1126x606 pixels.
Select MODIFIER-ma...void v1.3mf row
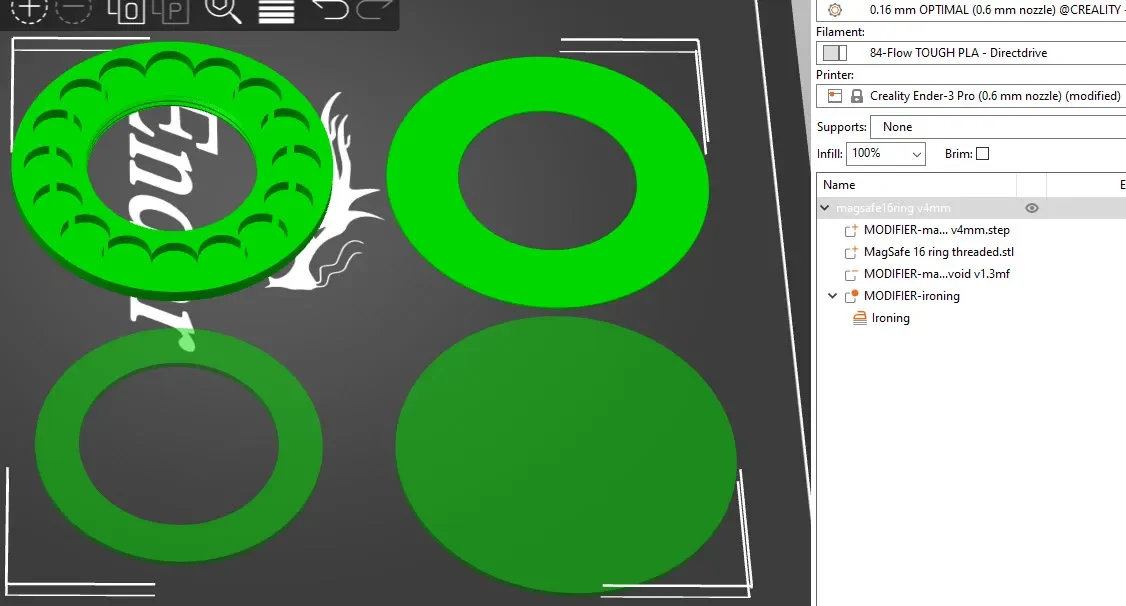coord(936,274)
